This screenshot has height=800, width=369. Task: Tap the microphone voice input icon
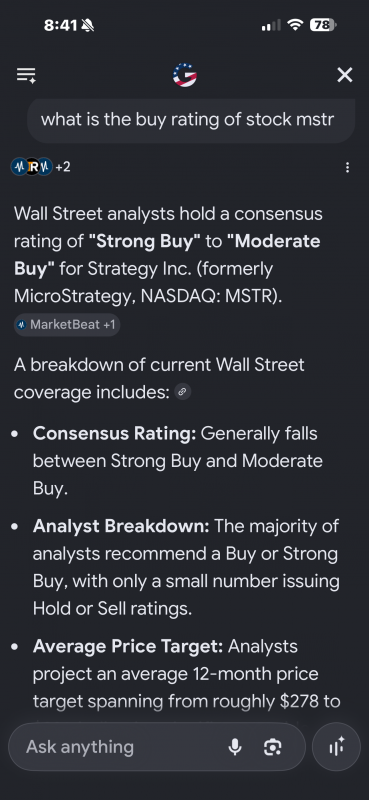click(x=235, y=747)
